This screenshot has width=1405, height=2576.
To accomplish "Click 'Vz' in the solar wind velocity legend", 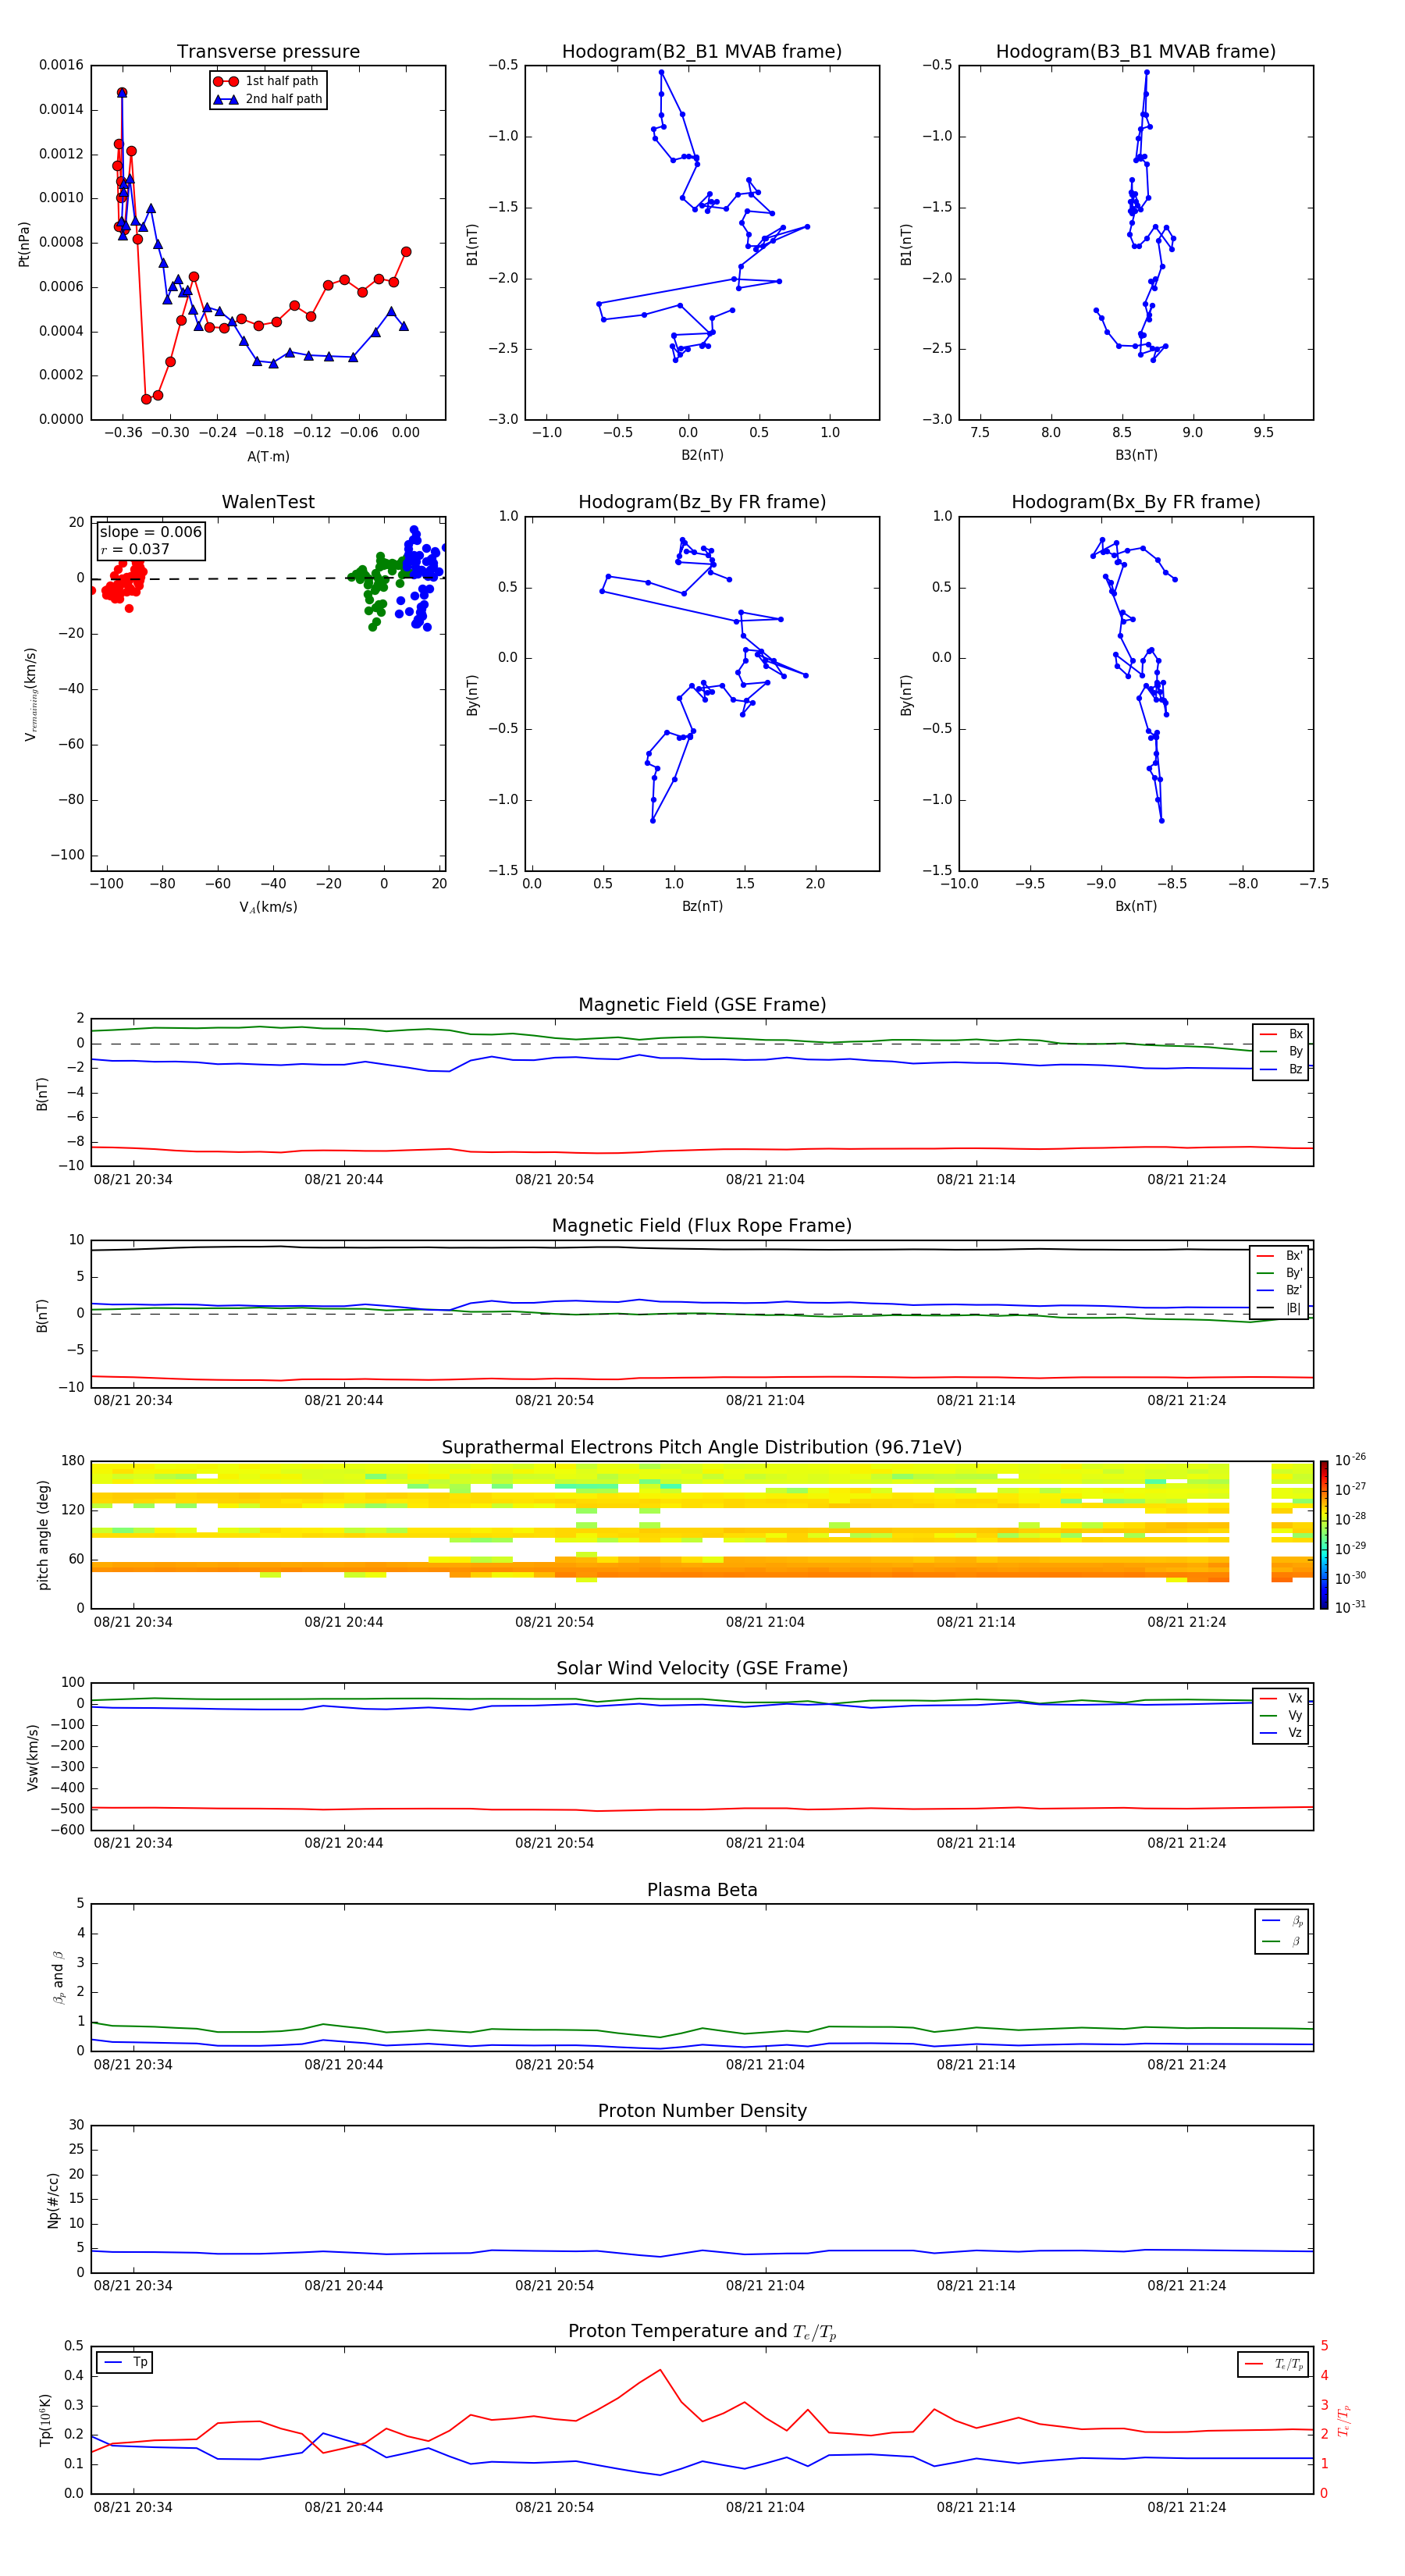I will [x=1281, y=1733].
